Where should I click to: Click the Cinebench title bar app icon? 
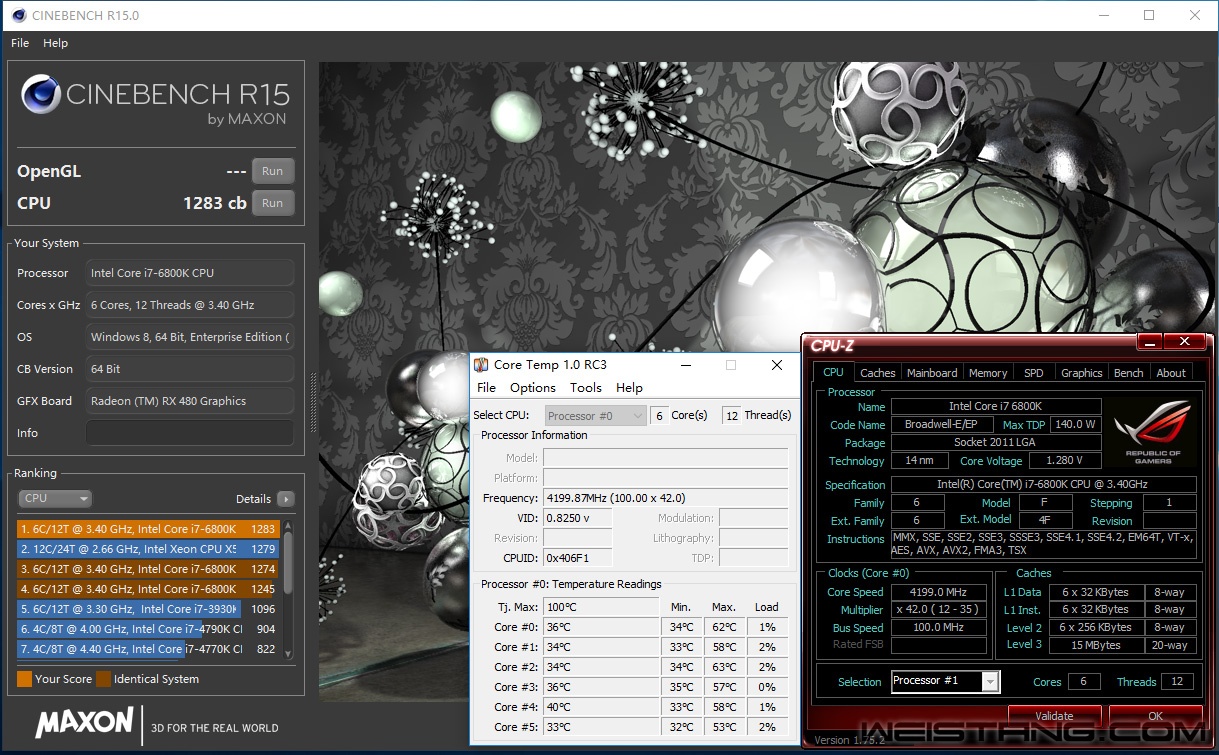[16, 15]
